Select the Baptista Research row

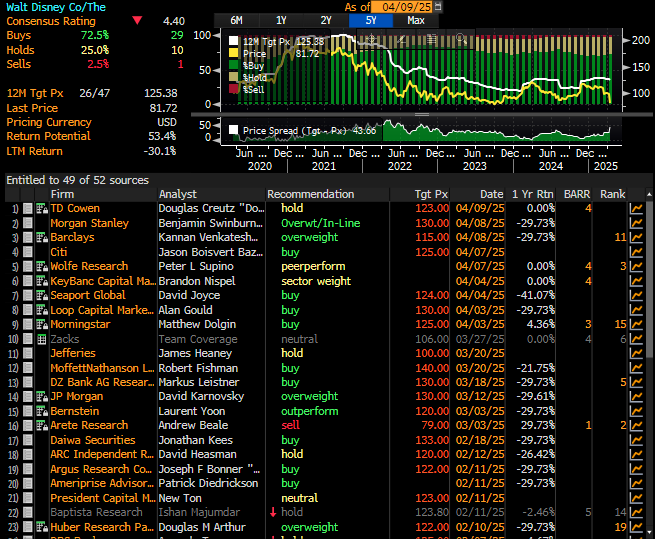coord(326,513)
